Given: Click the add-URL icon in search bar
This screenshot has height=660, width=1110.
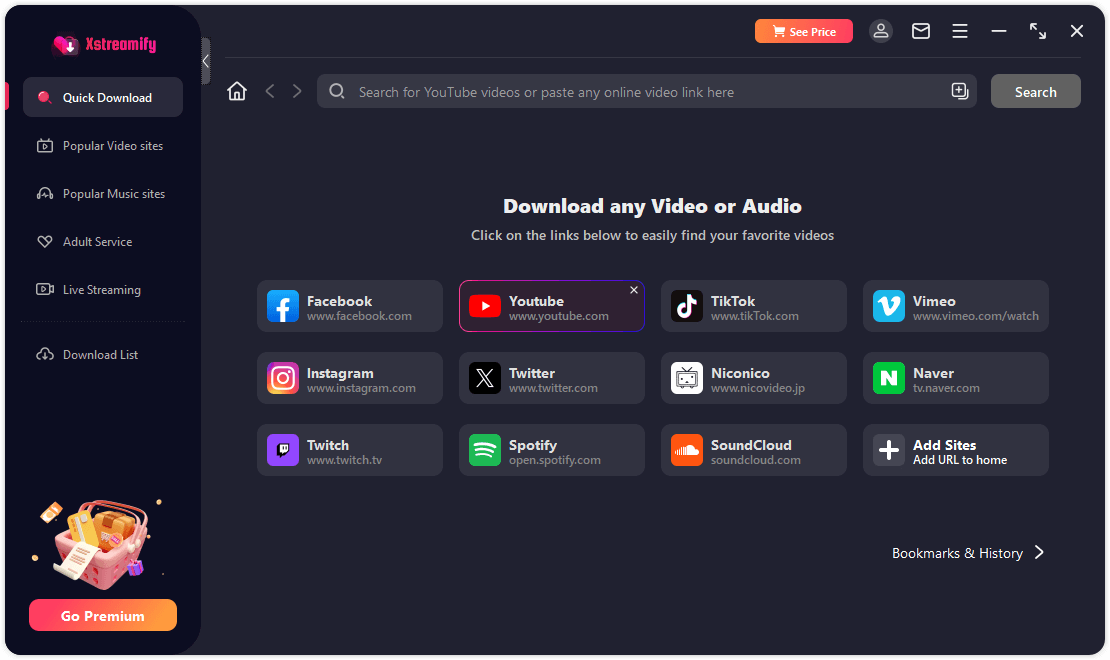Looking at the screenshot, I should [959, 92].
